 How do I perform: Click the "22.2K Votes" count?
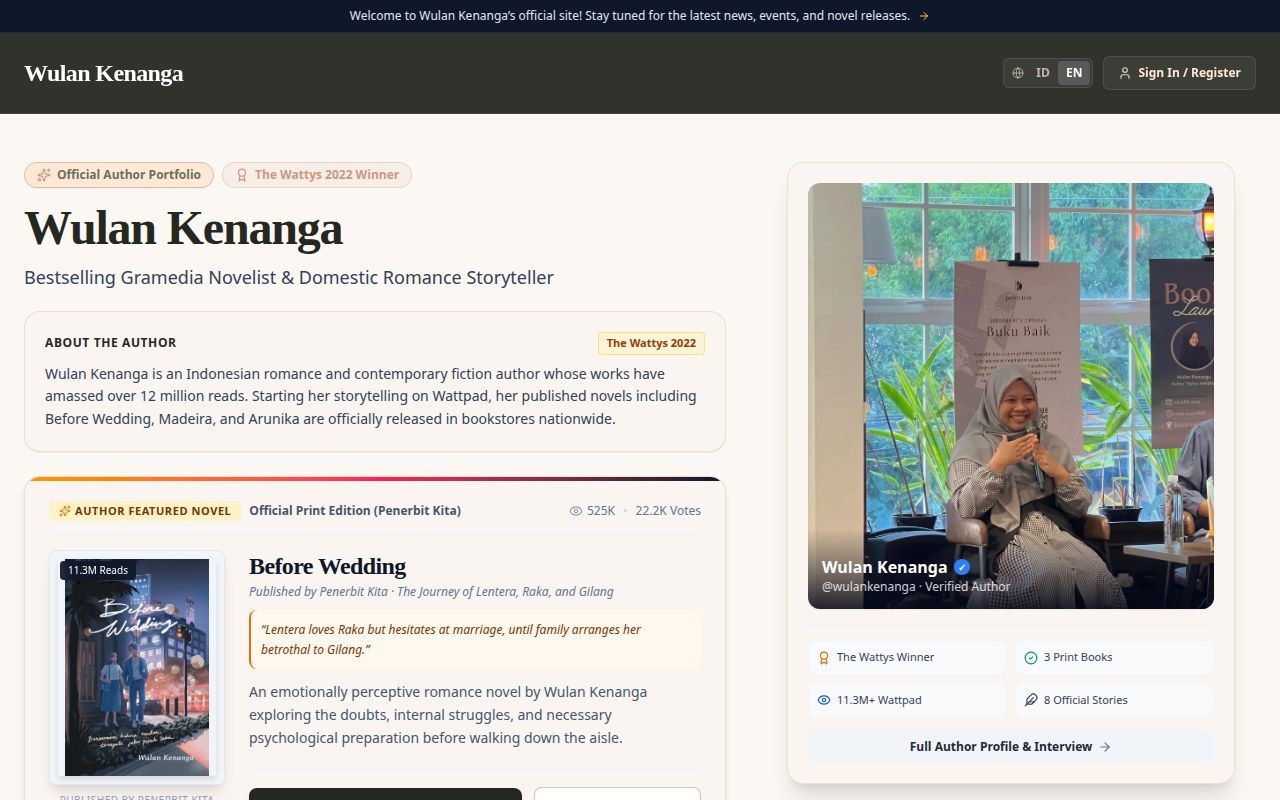point(668,510)
